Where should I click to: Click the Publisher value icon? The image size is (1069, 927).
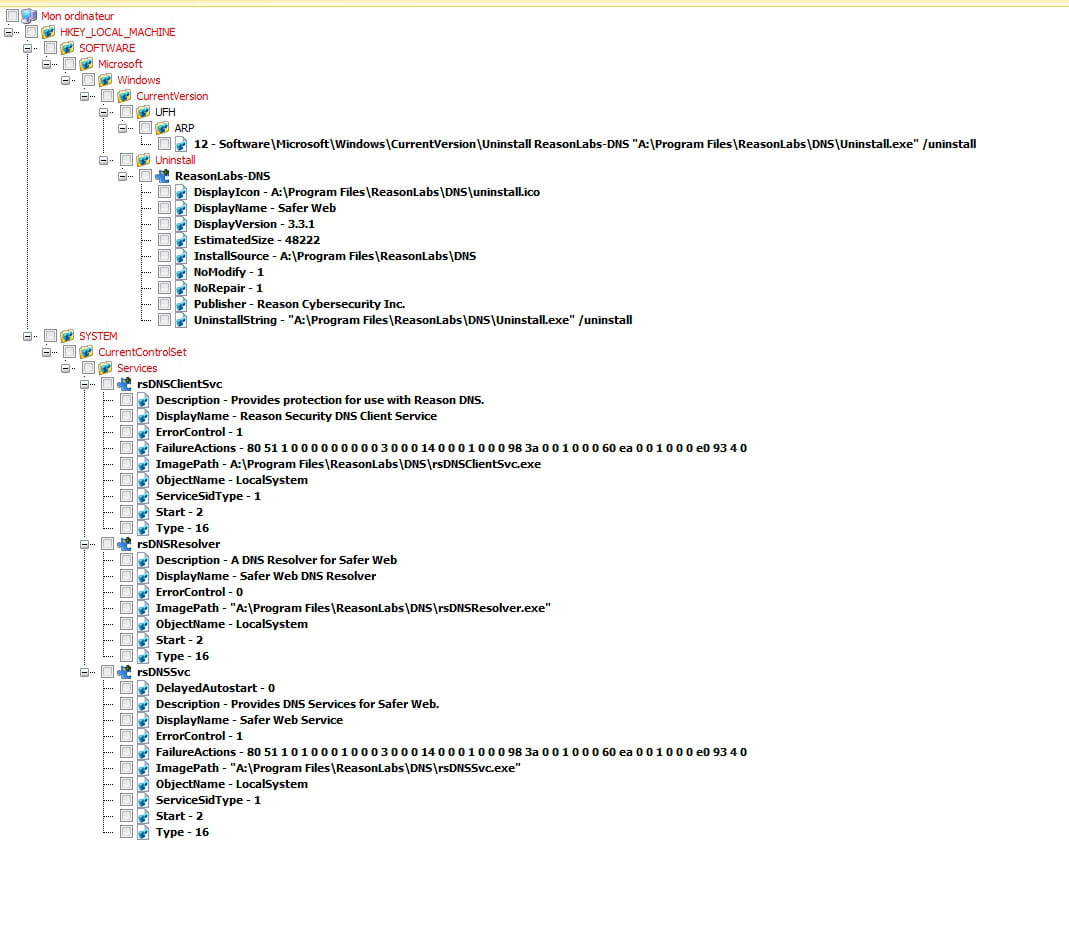click(x=181, y=304)
